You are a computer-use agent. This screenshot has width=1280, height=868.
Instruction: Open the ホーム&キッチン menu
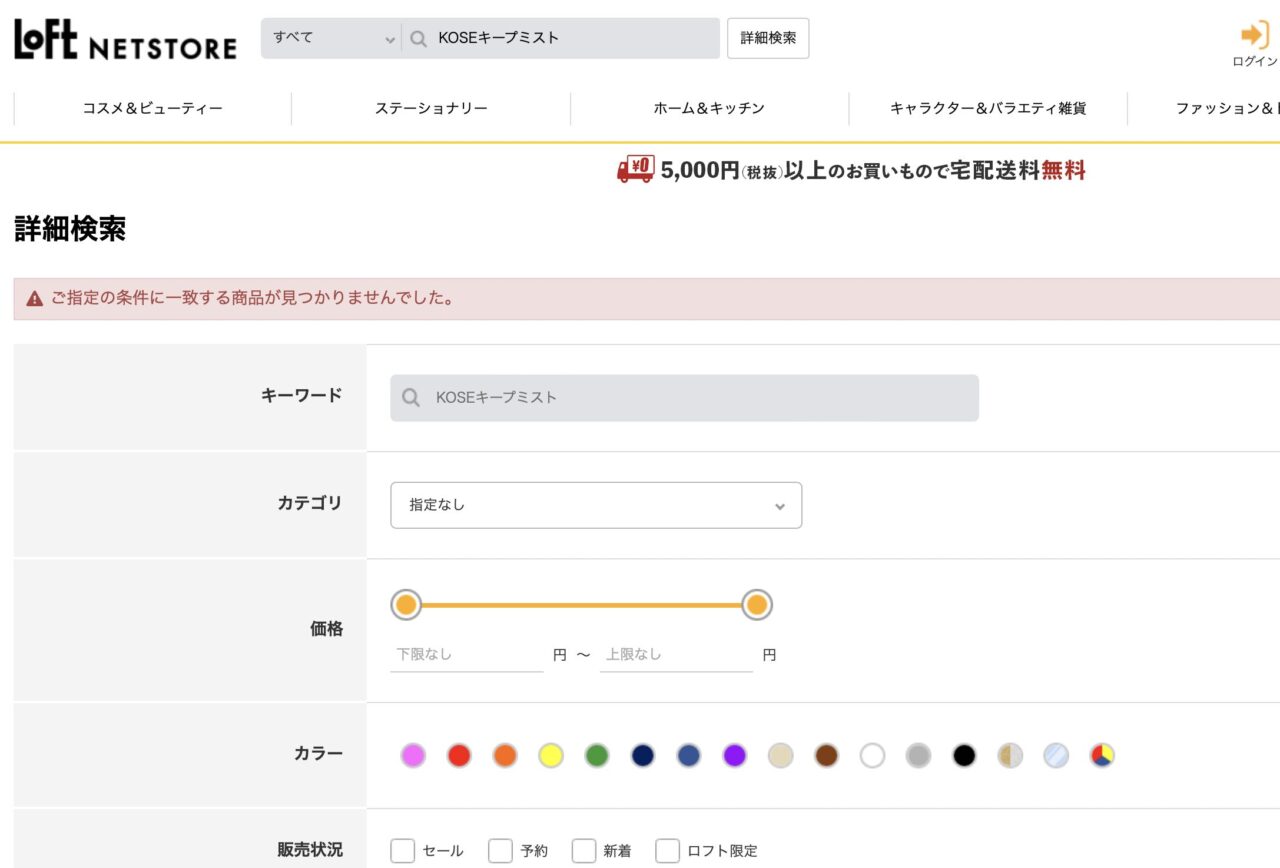[x=709, y=108]
